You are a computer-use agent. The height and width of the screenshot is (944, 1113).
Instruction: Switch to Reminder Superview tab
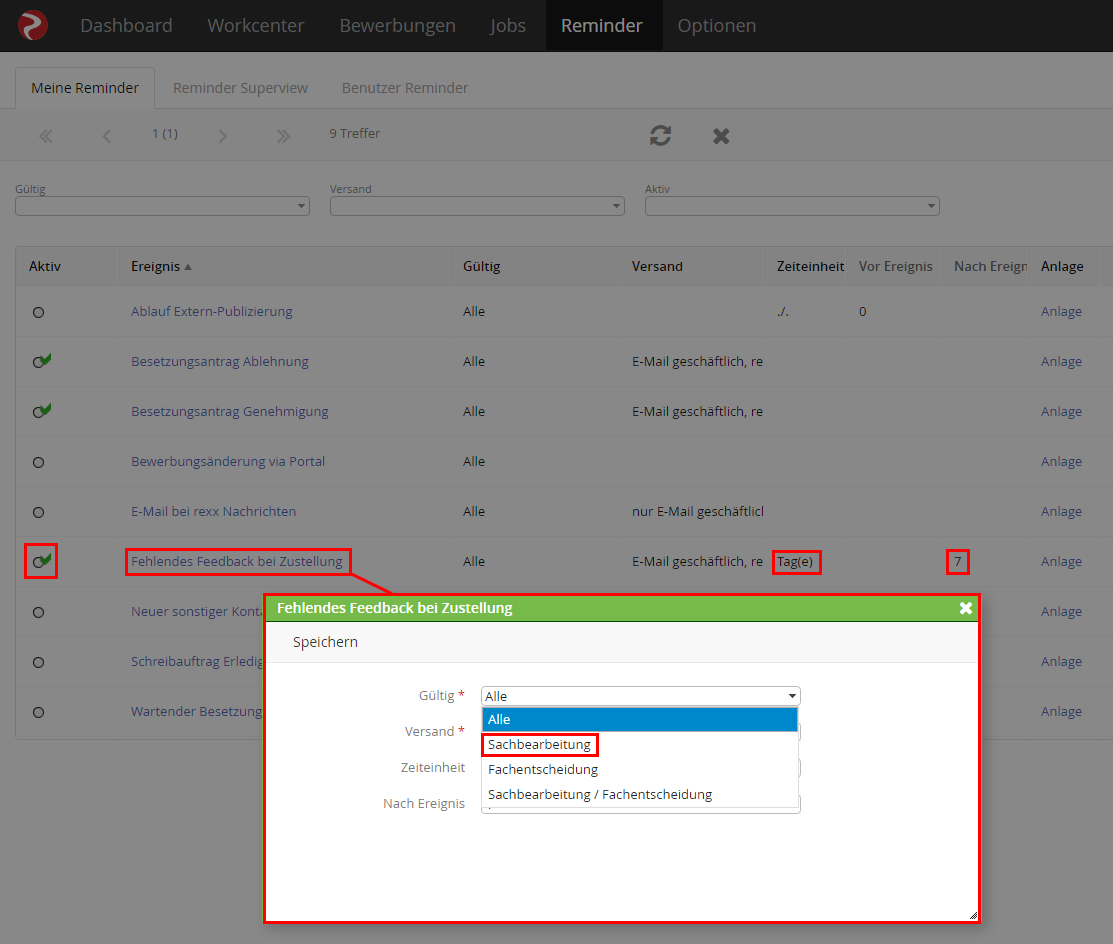point(241,88)
